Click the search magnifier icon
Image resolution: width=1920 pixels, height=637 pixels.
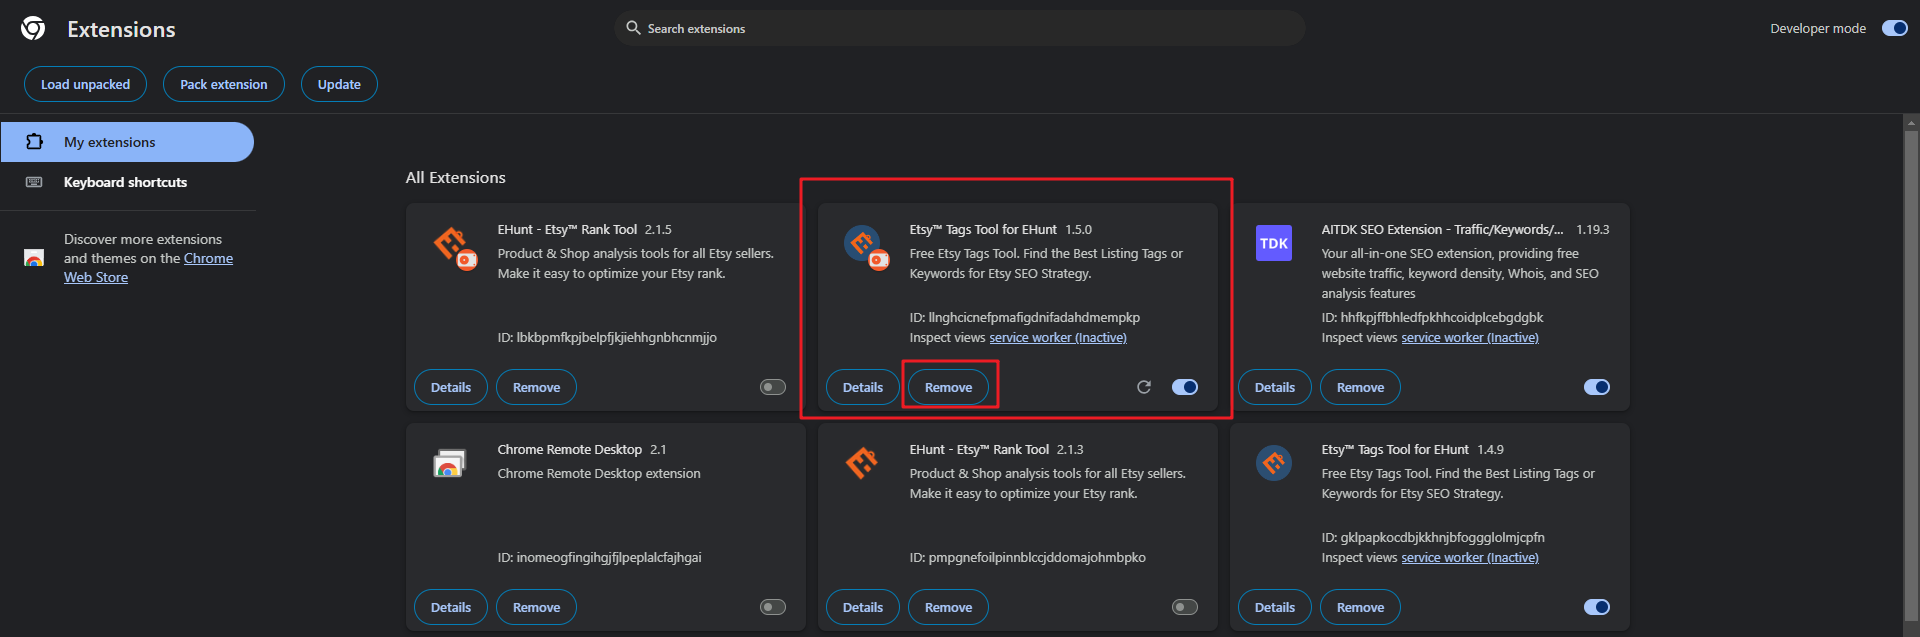click(x=633, y=28)
